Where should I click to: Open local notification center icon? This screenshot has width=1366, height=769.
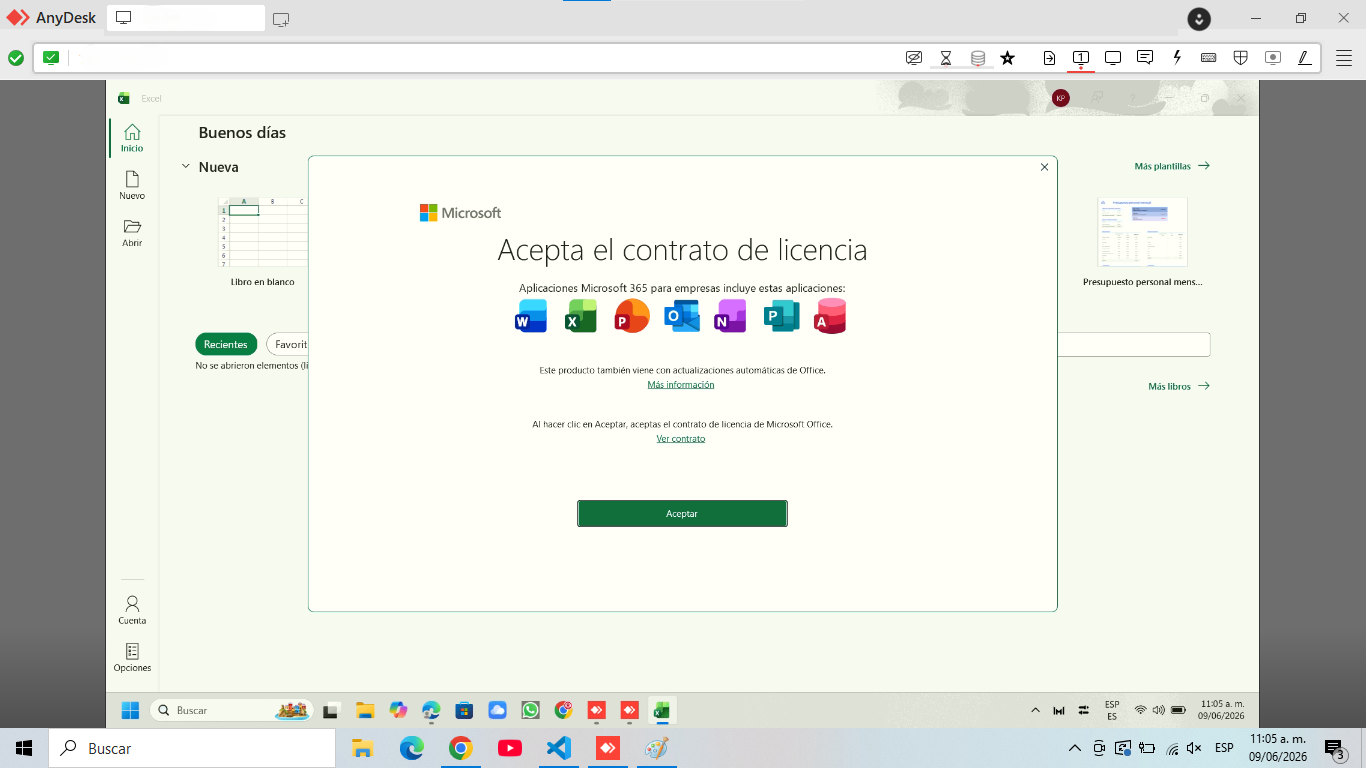1335,748
